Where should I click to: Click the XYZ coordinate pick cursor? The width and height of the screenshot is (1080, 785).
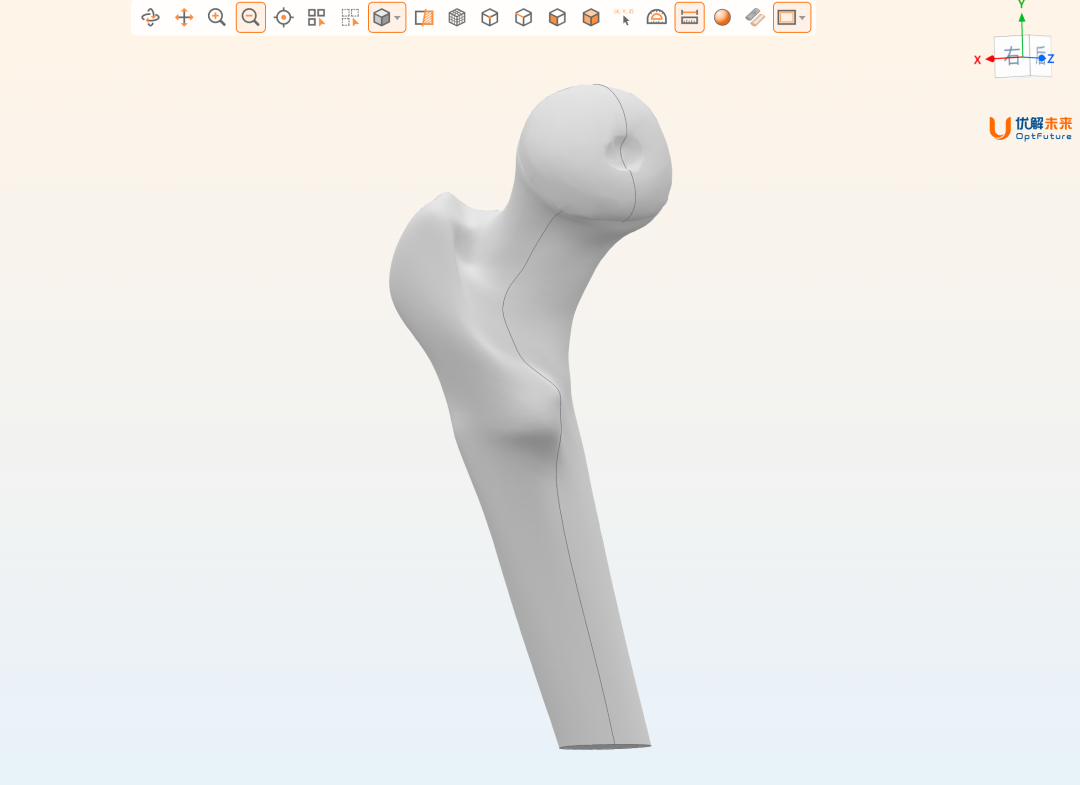624,17
